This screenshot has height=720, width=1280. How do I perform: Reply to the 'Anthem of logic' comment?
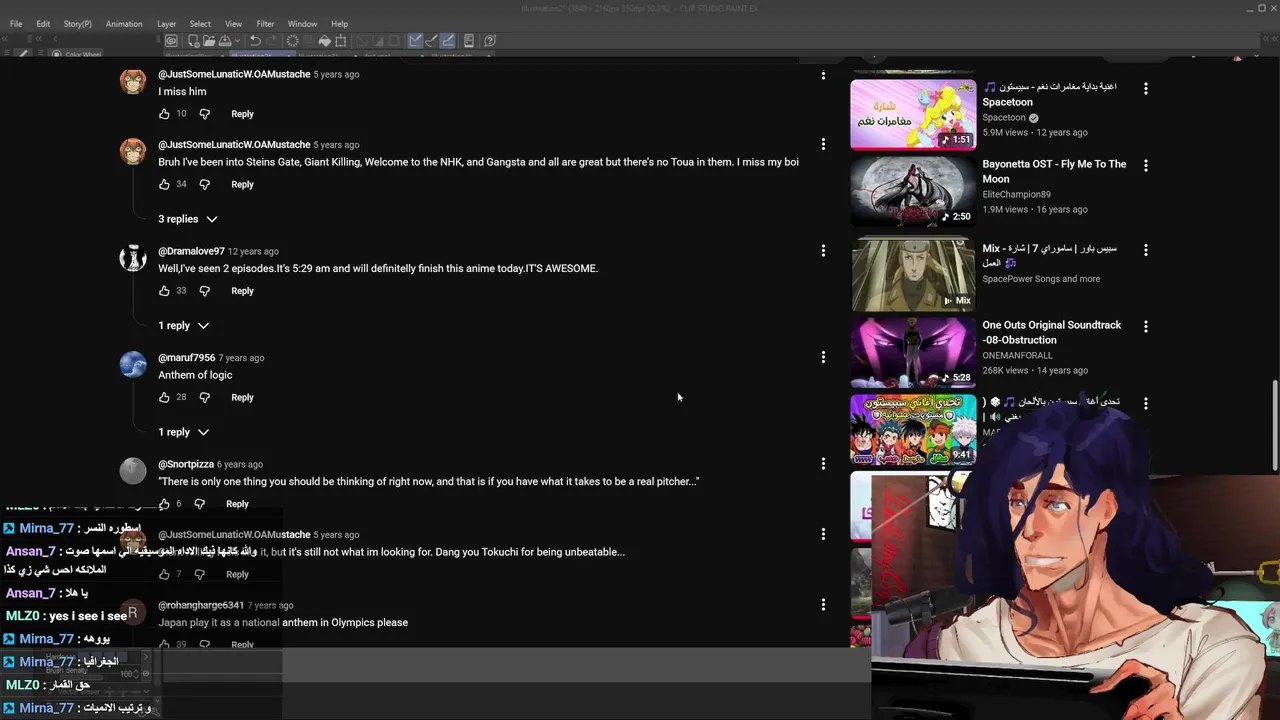click(242, 398)
